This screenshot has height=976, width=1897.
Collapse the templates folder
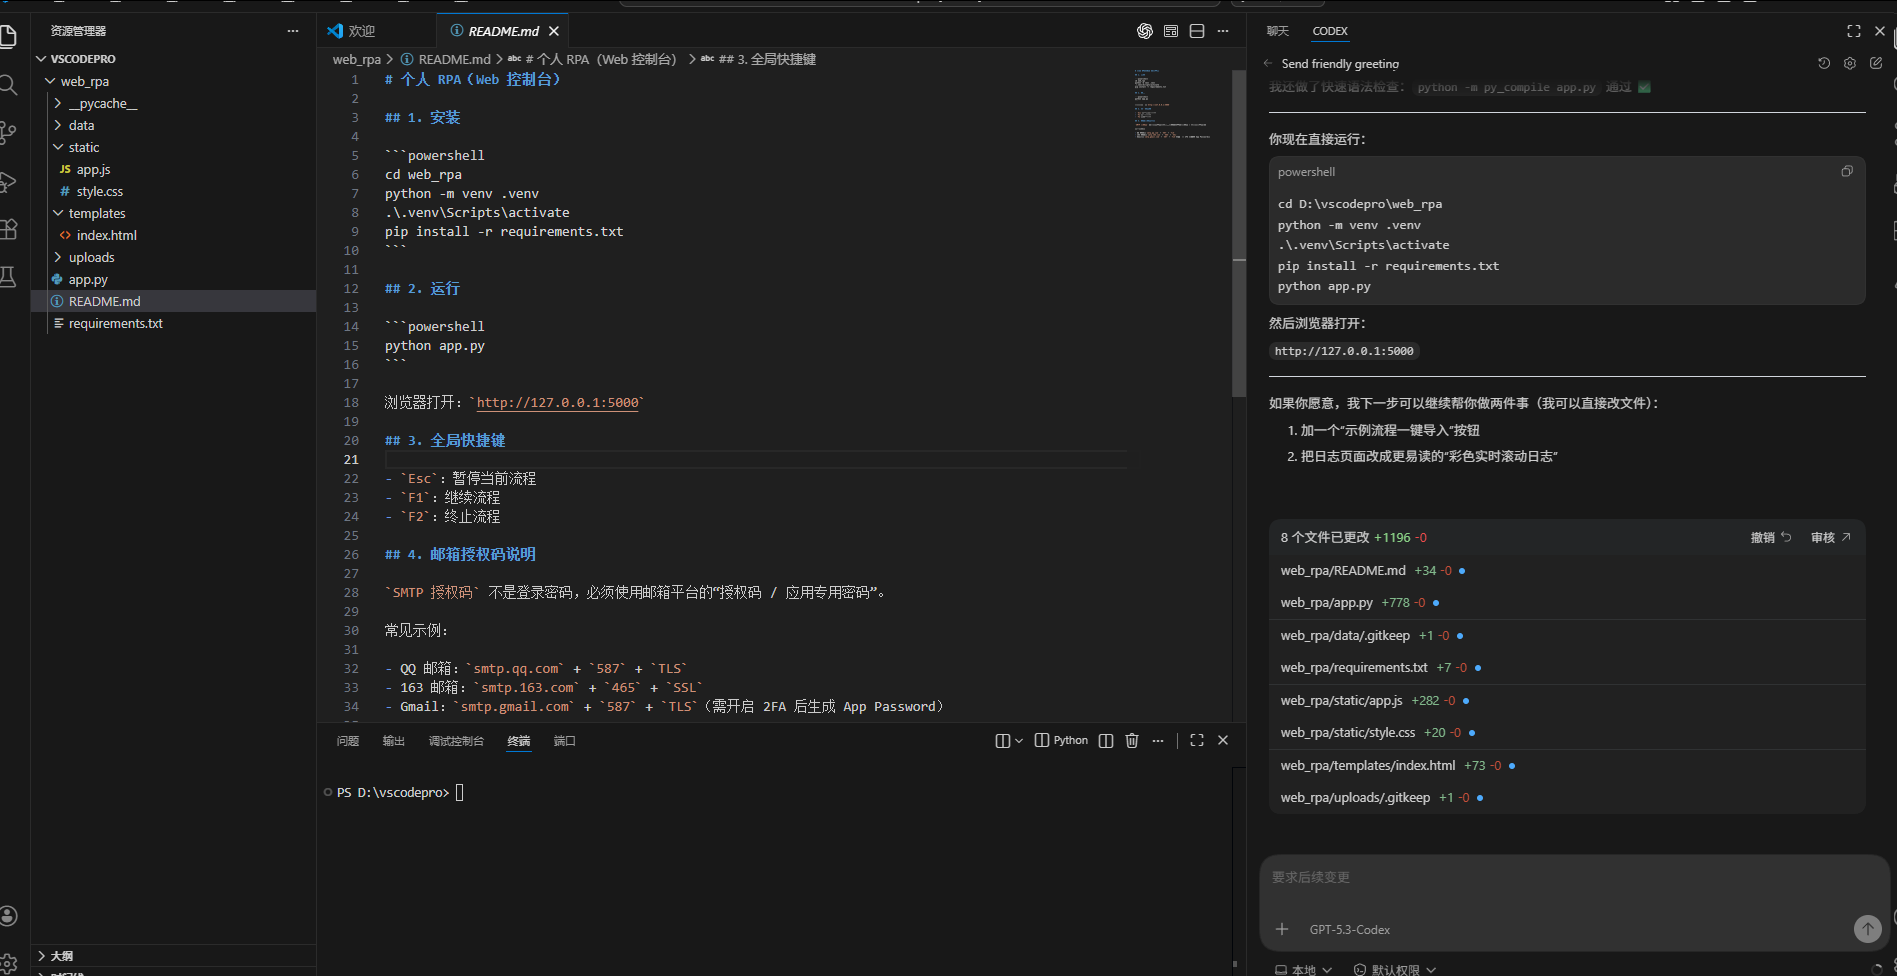tap(58, 213)
